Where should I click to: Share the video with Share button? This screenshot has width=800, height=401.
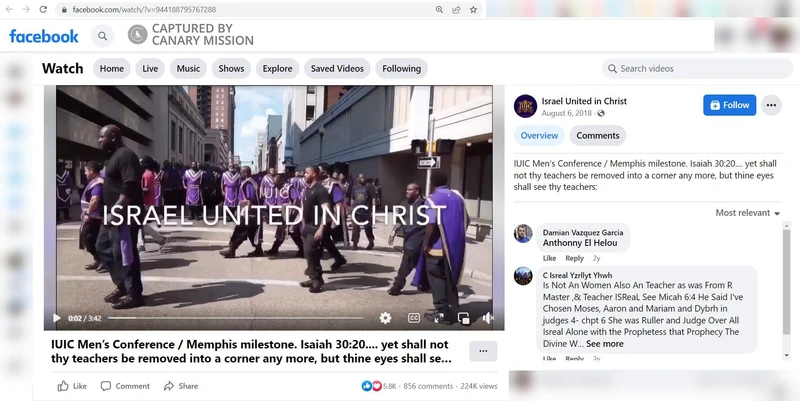tap(181, 386)
